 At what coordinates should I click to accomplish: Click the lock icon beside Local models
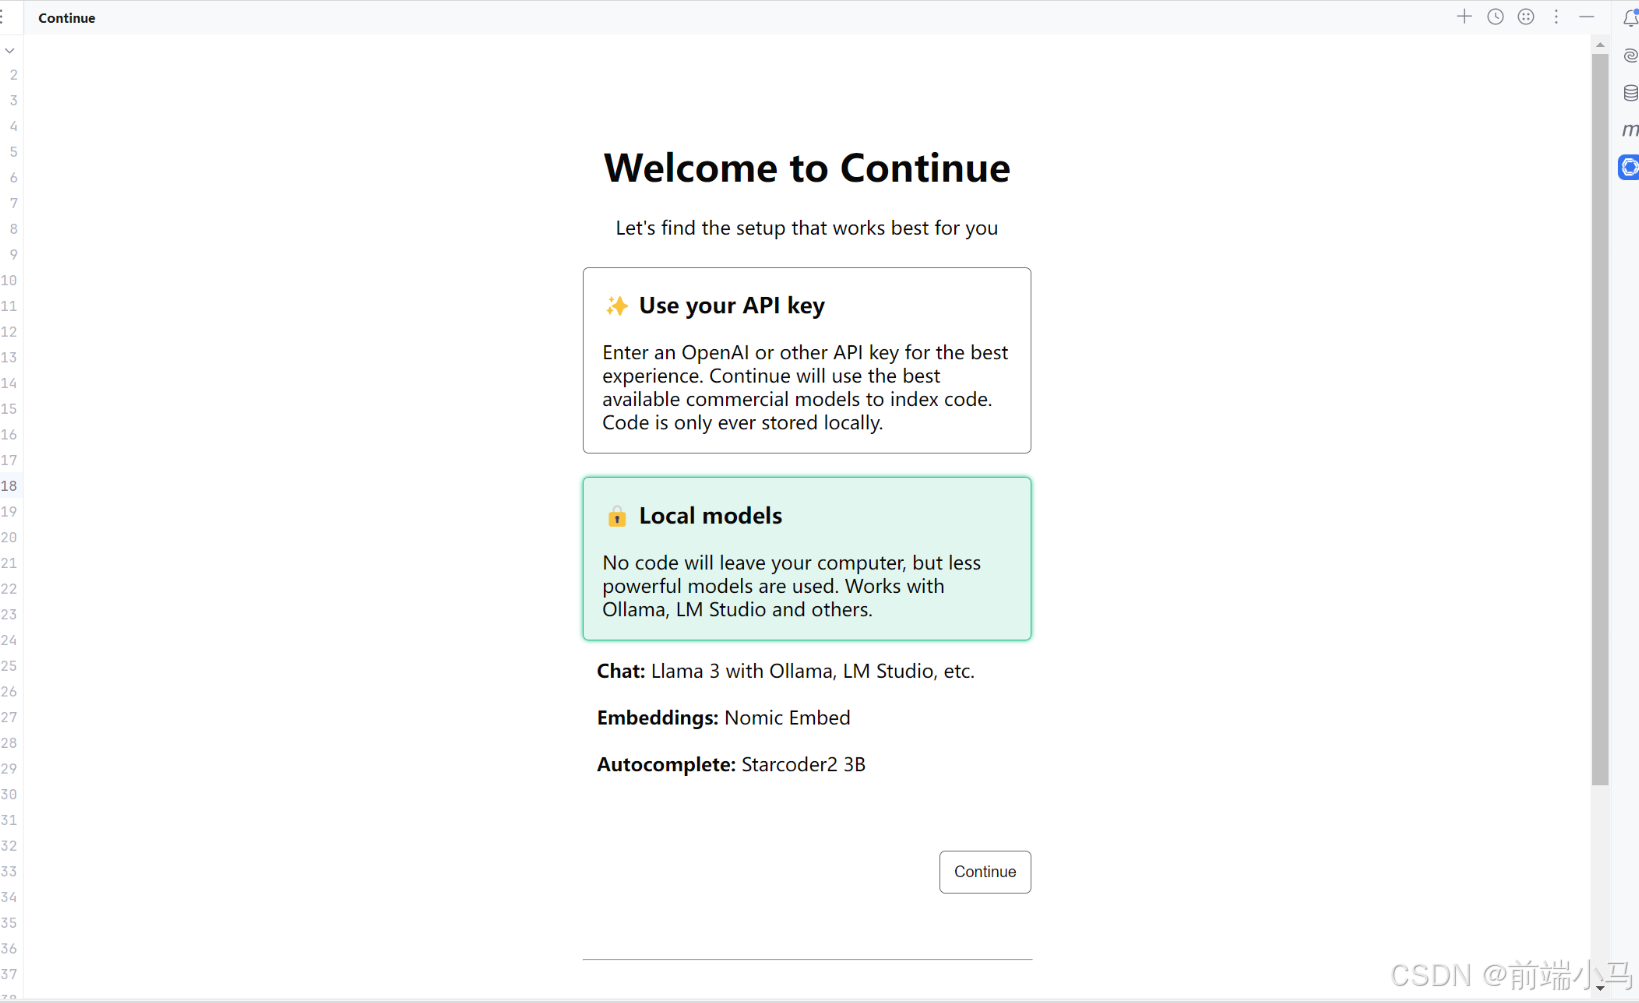[x=617, y=516]
